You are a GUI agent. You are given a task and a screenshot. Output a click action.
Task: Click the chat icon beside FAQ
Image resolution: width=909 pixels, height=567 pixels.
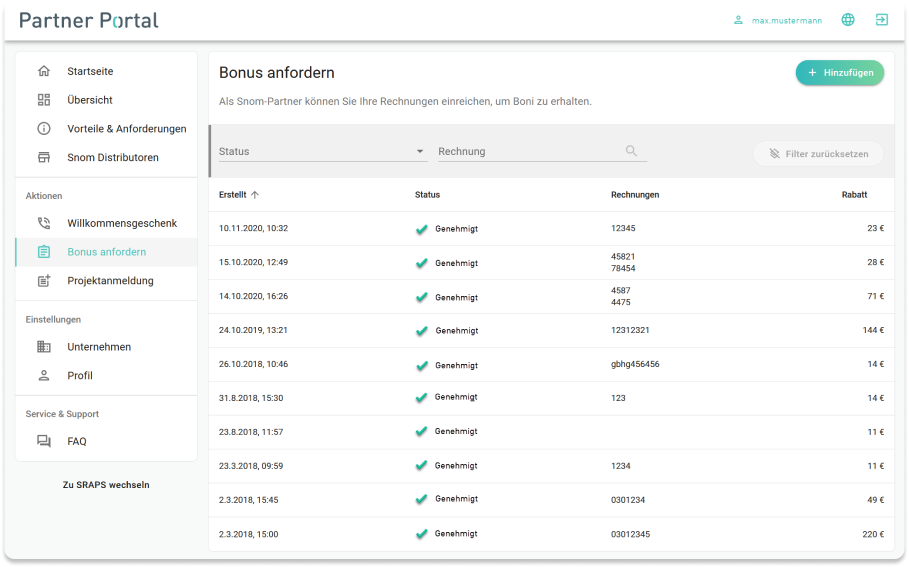pyautogui.click(x=44, y=441)
